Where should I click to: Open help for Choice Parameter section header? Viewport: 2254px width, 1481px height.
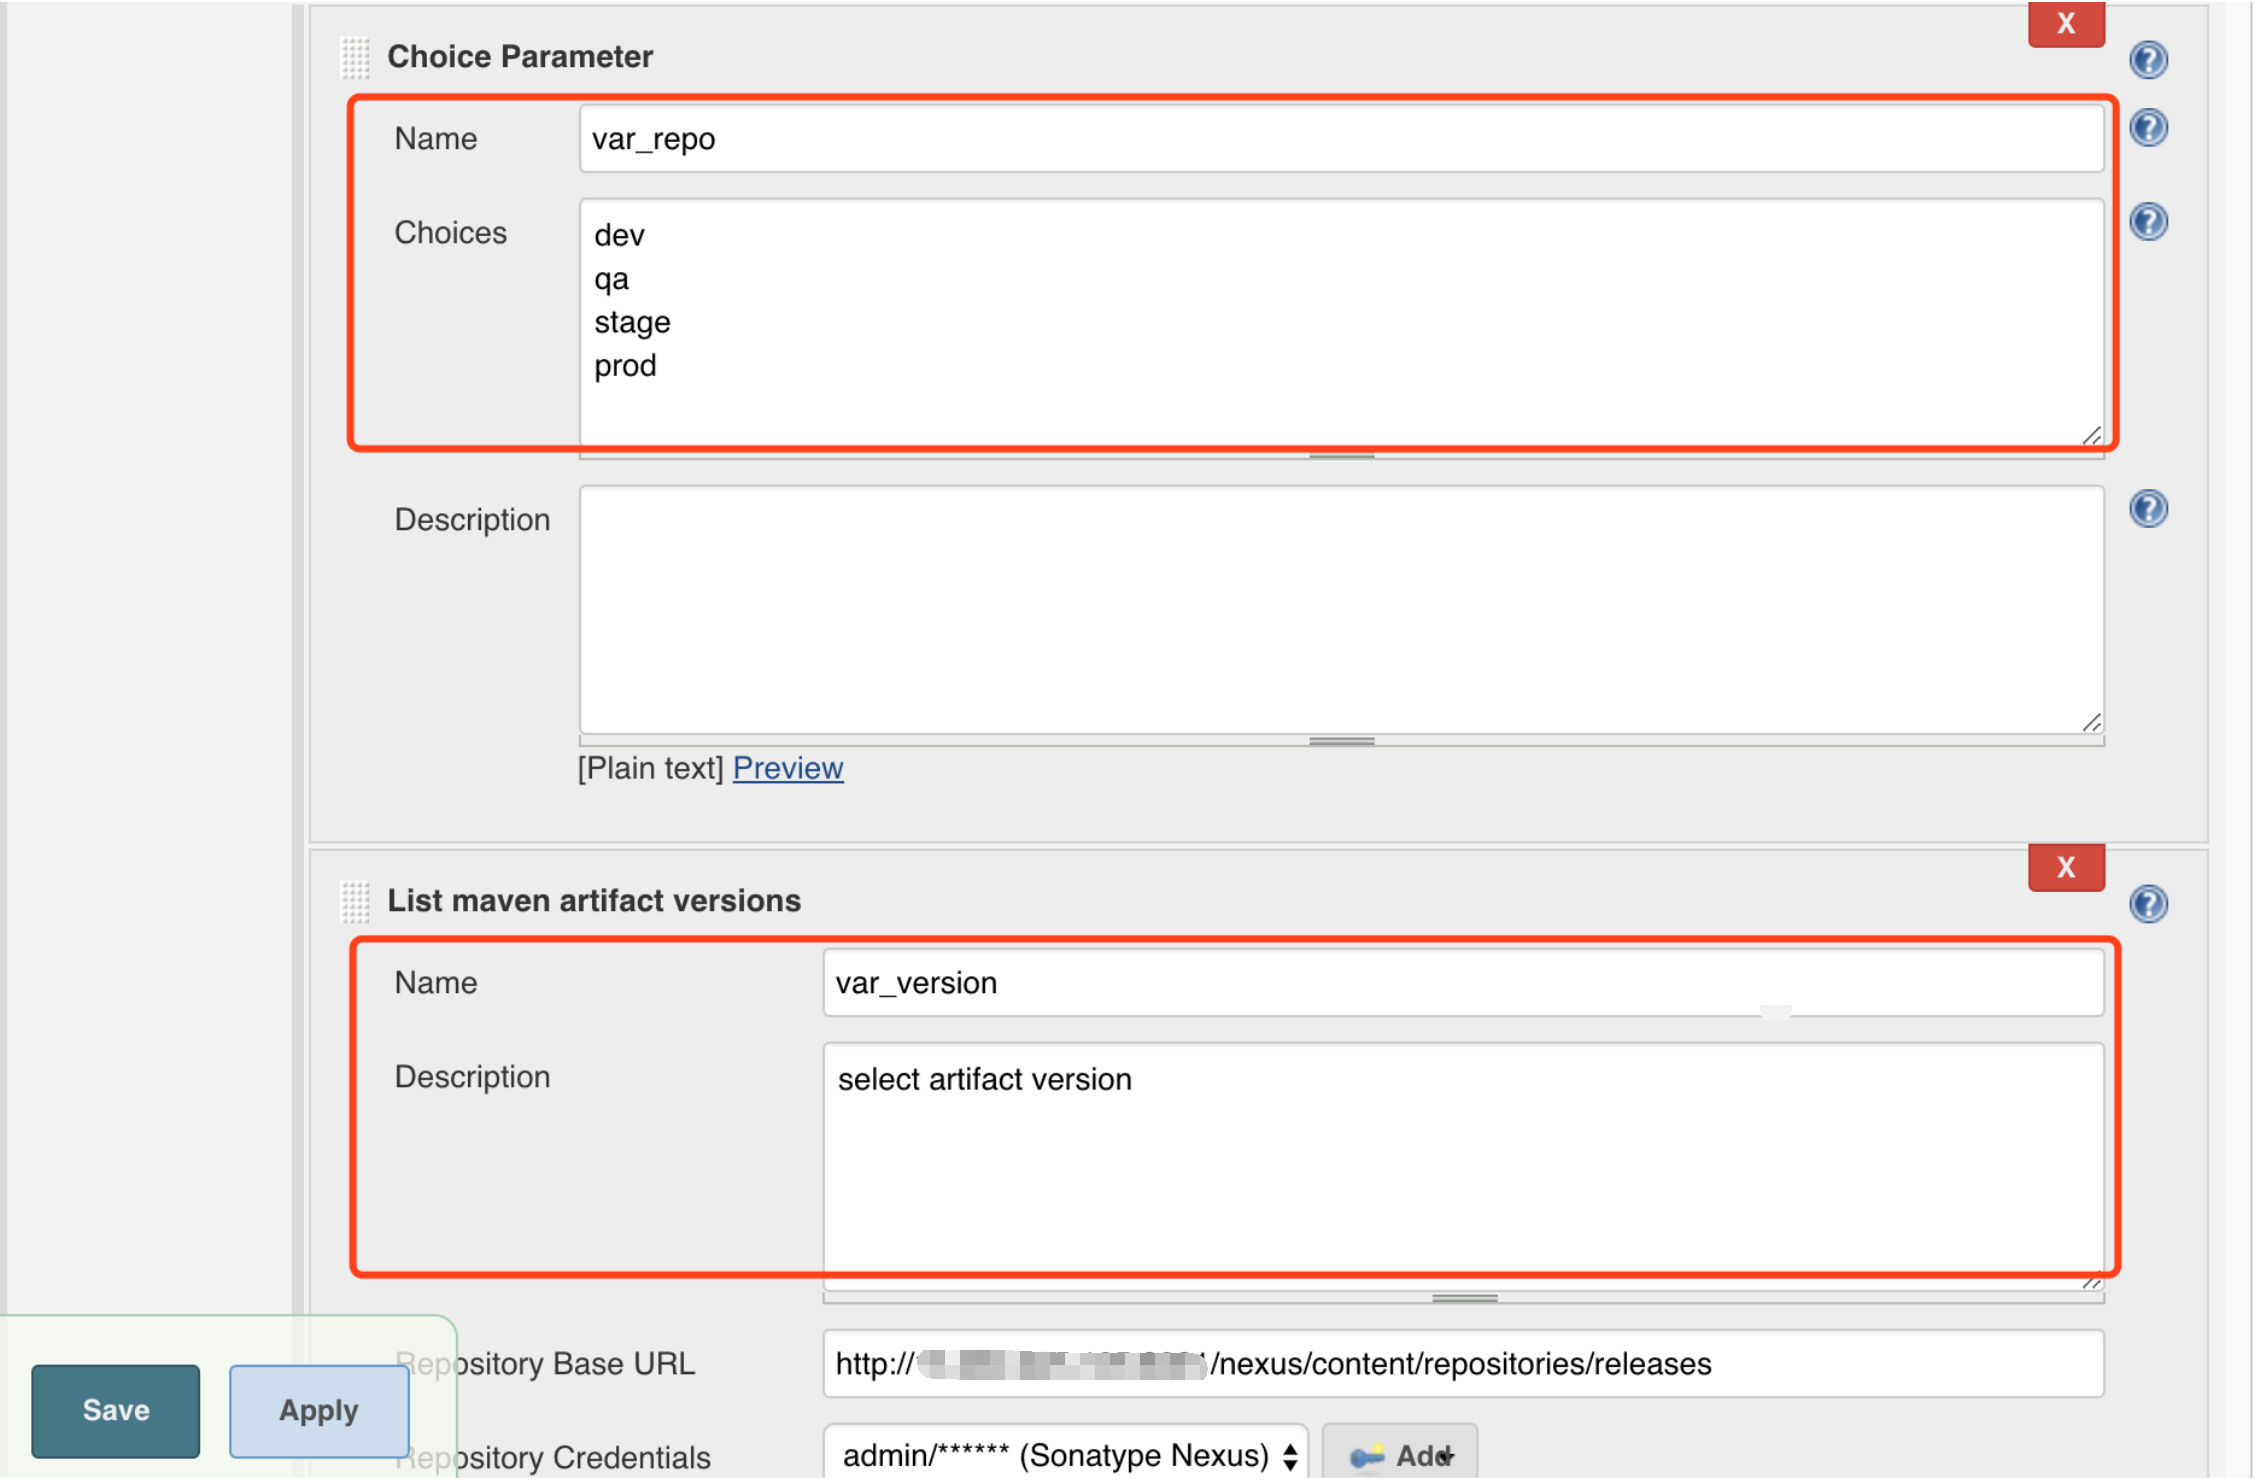point(2148,60)
